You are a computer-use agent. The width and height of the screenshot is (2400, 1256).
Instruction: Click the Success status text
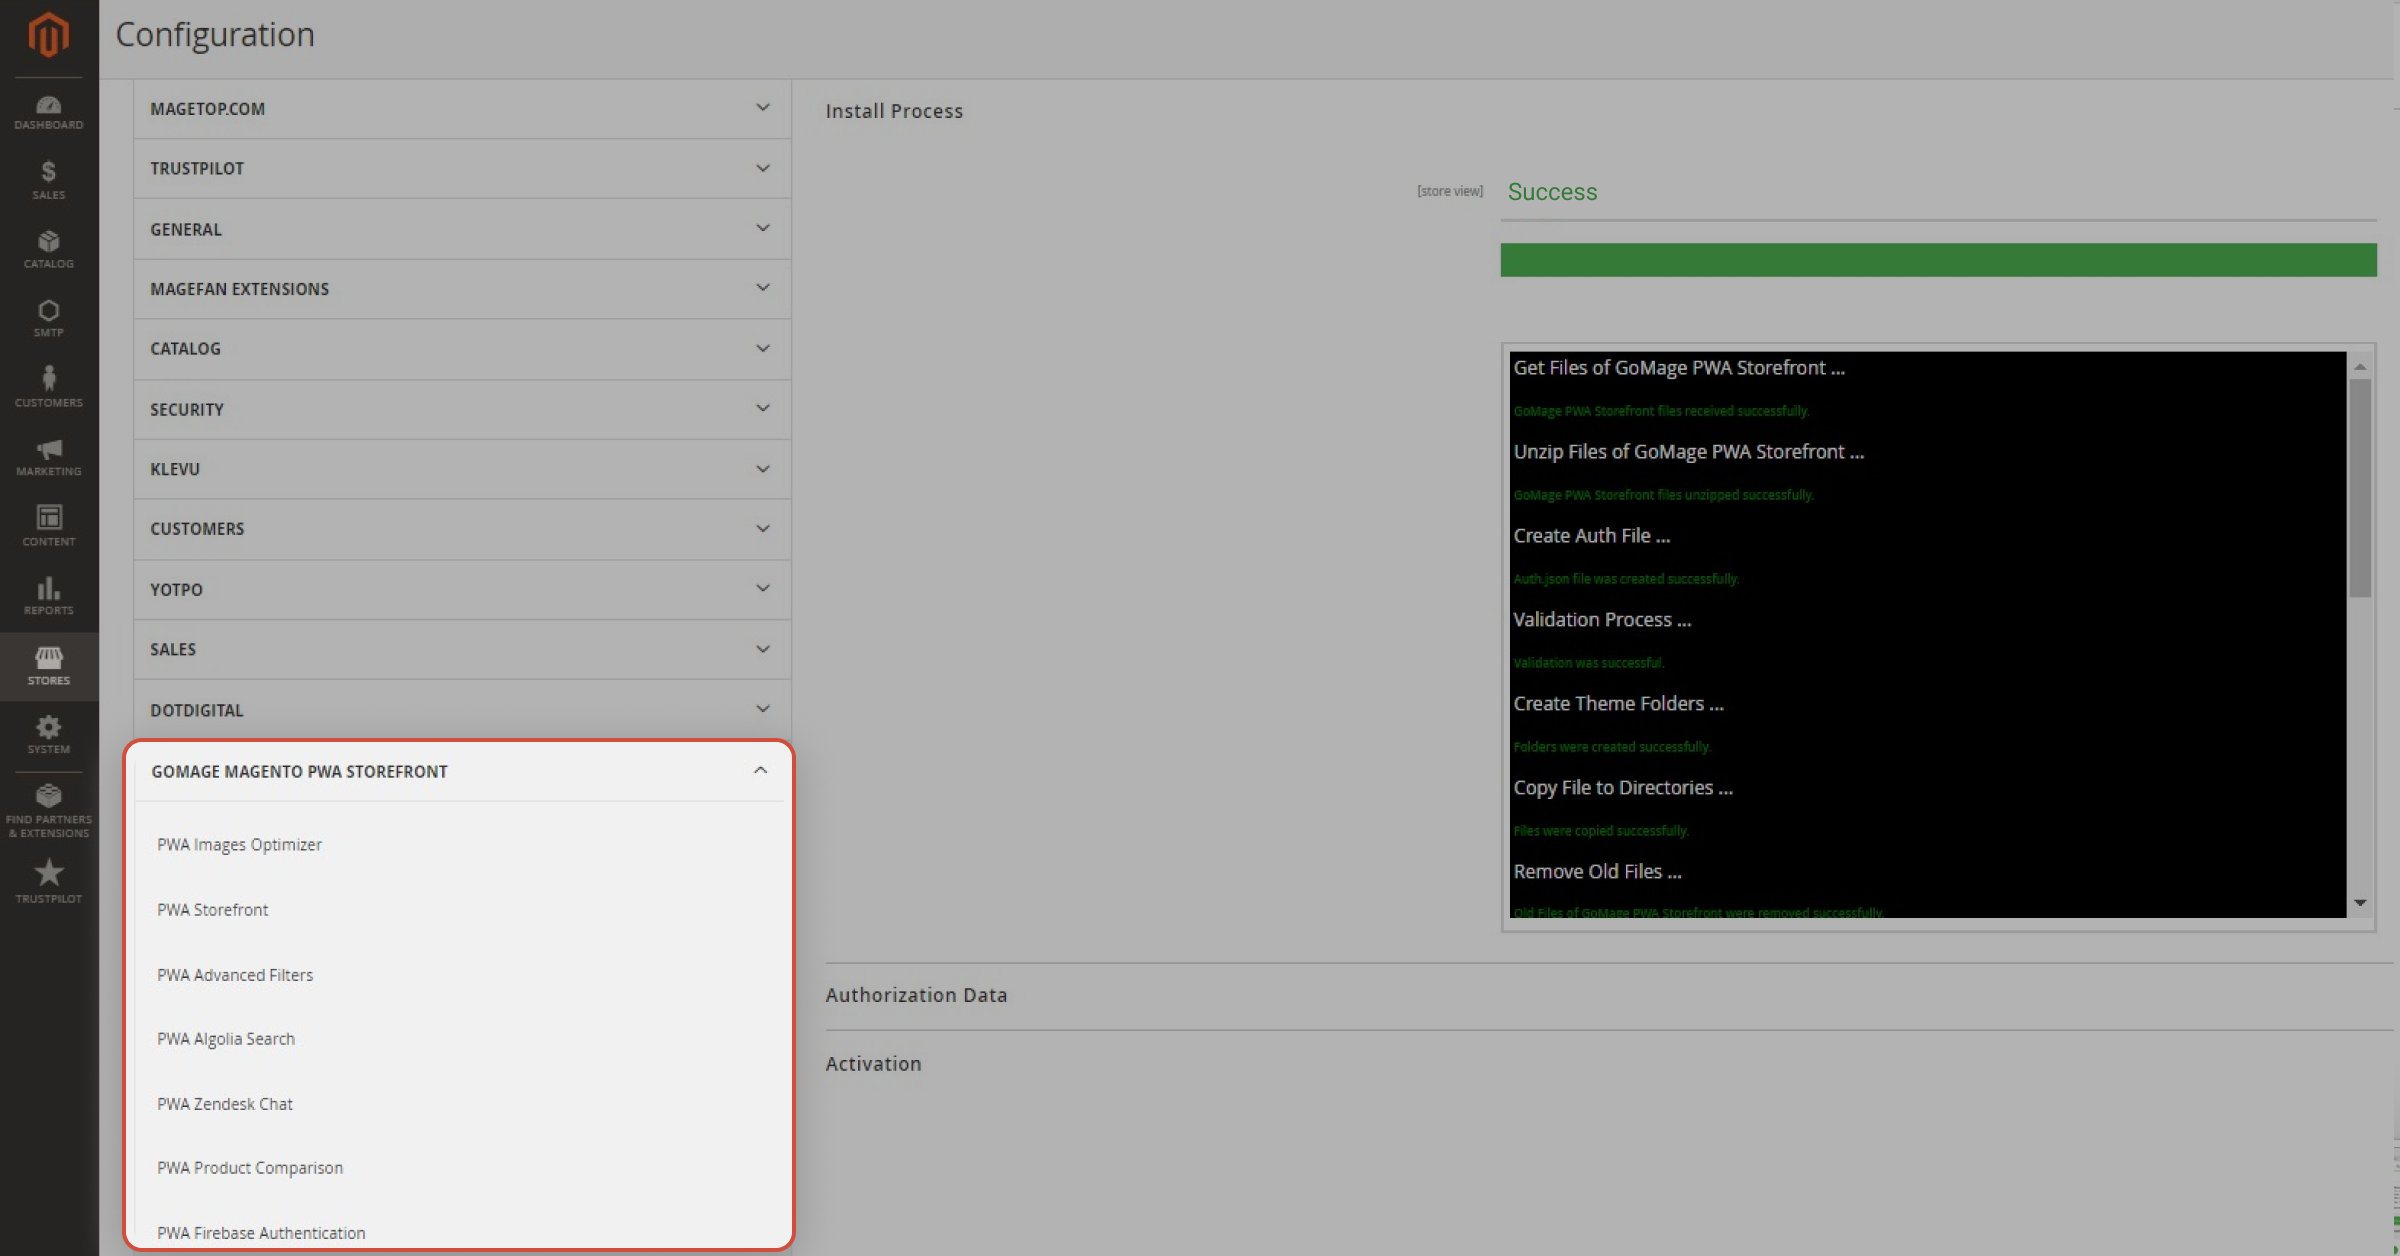coord(1552,192)
